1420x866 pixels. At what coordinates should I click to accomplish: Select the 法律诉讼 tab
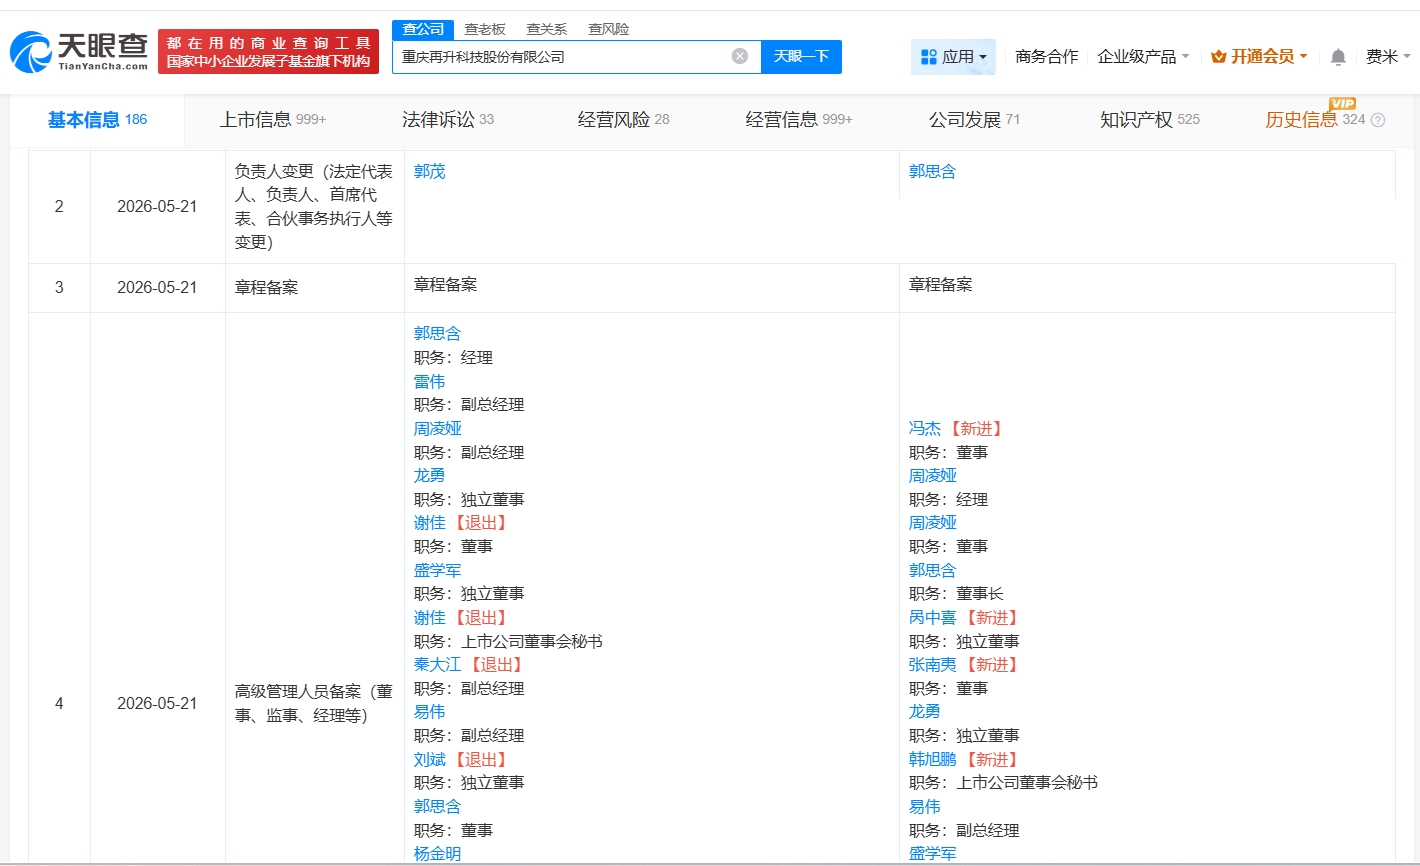[x=448, y=120]
